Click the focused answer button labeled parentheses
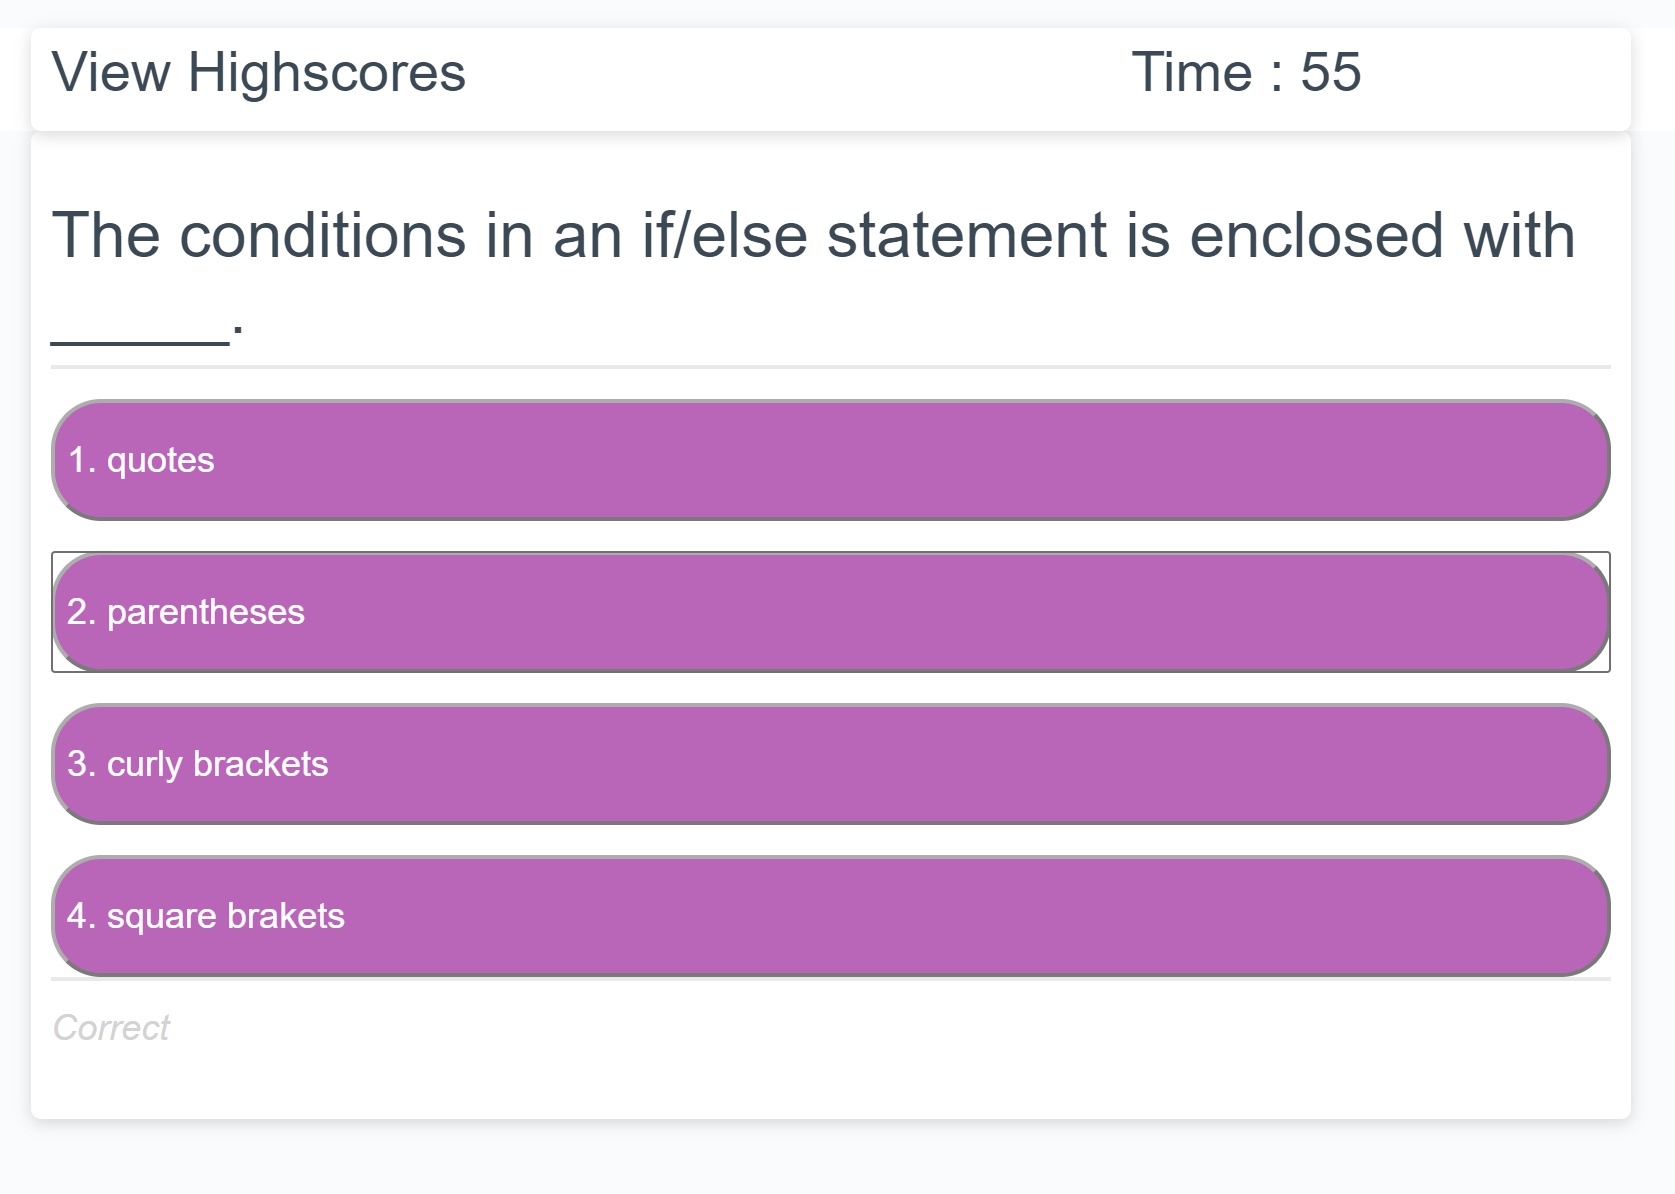The height and width of the screenshot is (1194, 1675). [x=830, y=612]
